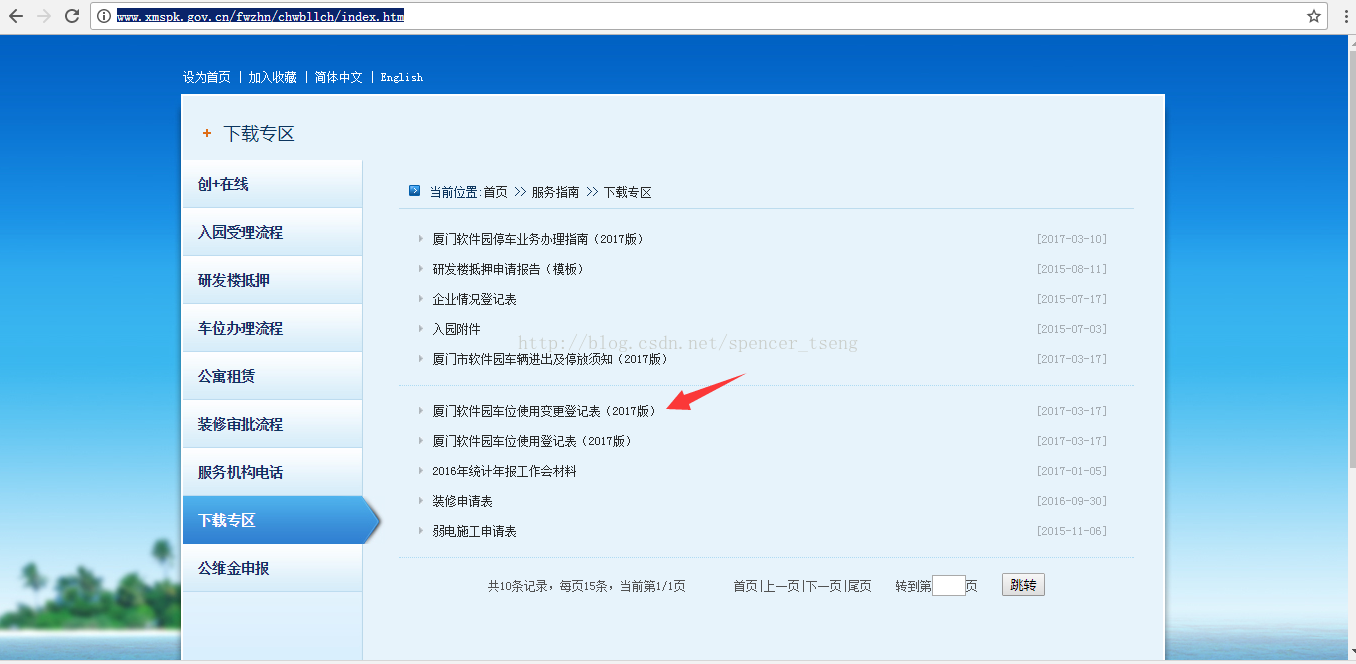This screenshot has height=664, width=1356.
Task: Click the orange plus before 下载专区 heading
Action: coord(207,133)
